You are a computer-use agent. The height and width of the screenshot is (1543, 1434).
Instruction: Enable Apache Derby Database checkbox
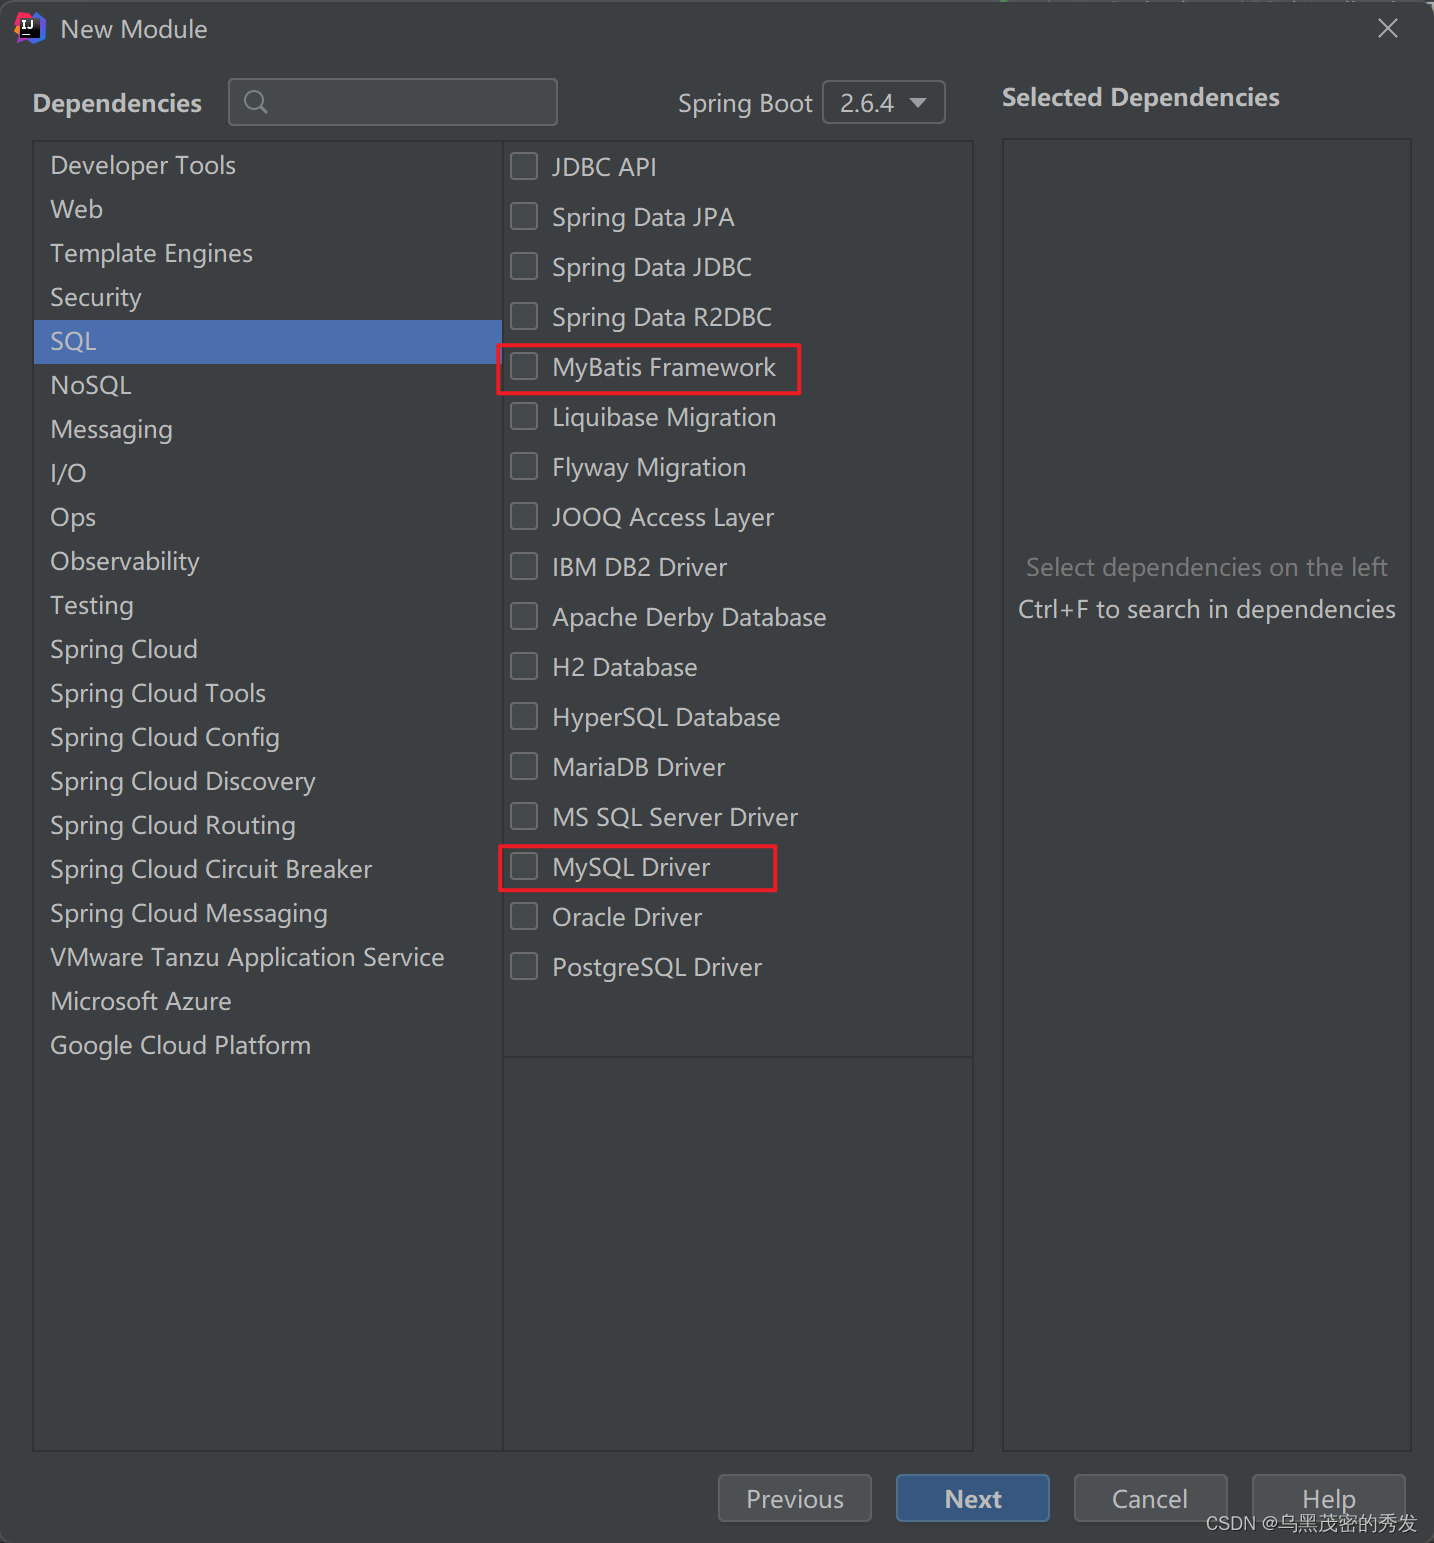(x=524, y=616)
